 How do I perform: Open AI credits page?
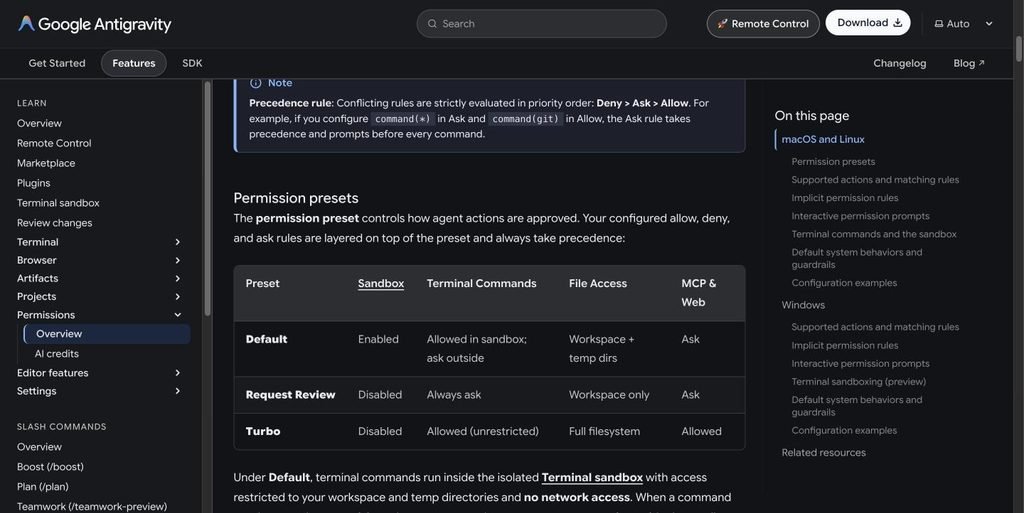[x=57, y=354]
